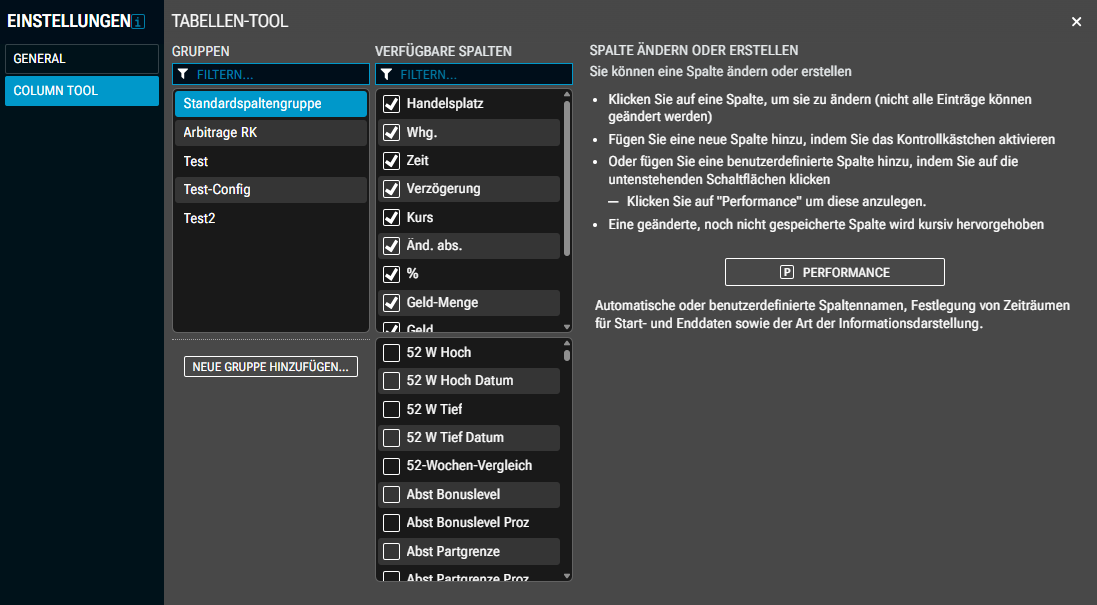1097x605 pixels.
Task: Check the Abst Bonuslevel box
Action: pos(392,494)
